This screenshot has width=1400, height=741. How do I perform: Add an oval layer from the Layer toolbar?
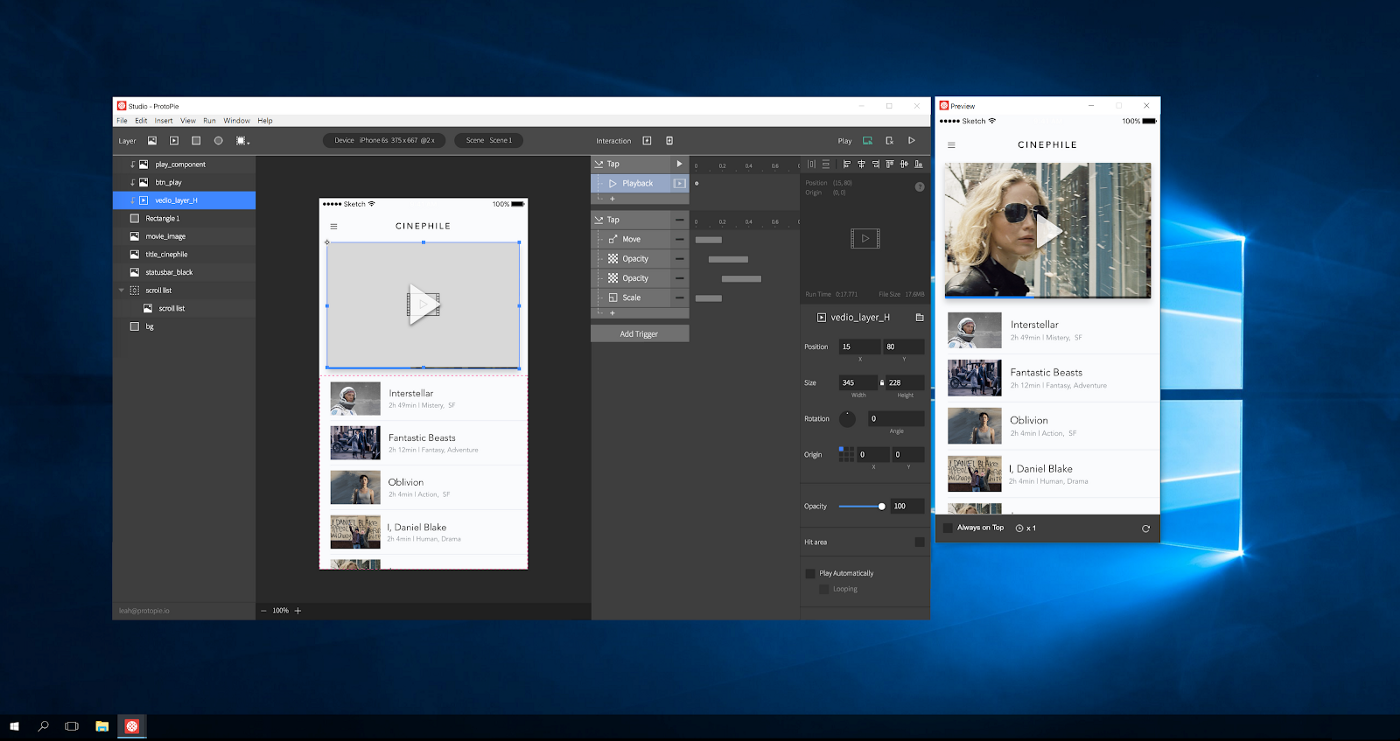(x=218, y=141)
